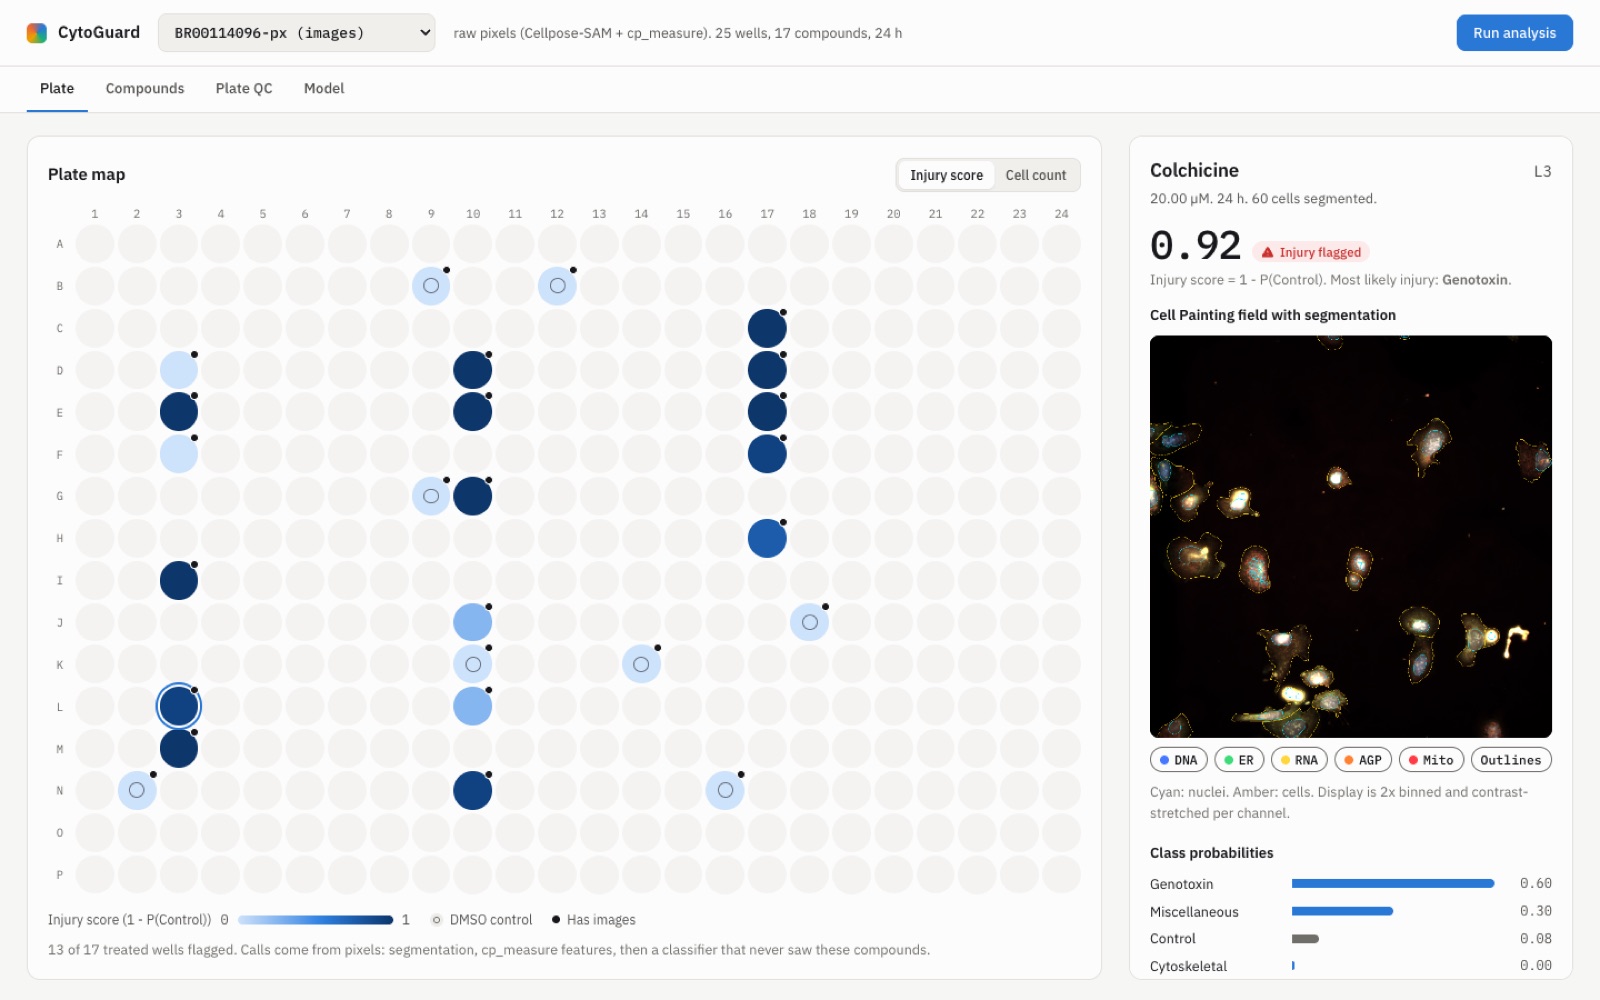The height and width of the screenshot is (1000, 1600).
Task: Select well G9 DMSO control
Action: (431, 496)
